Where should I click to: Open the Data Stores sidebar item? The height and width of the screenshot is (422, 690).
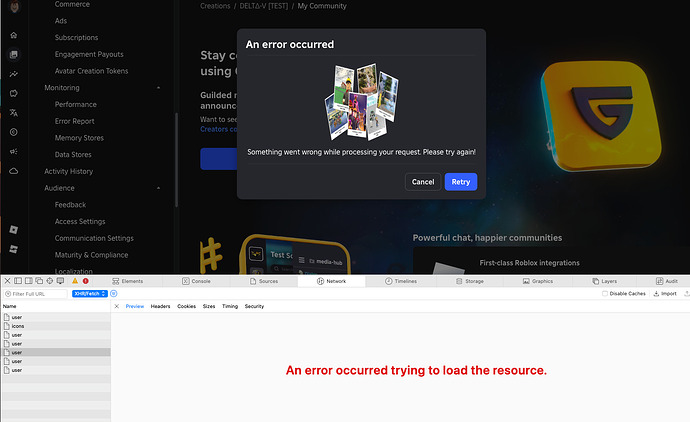coord(73,154)
